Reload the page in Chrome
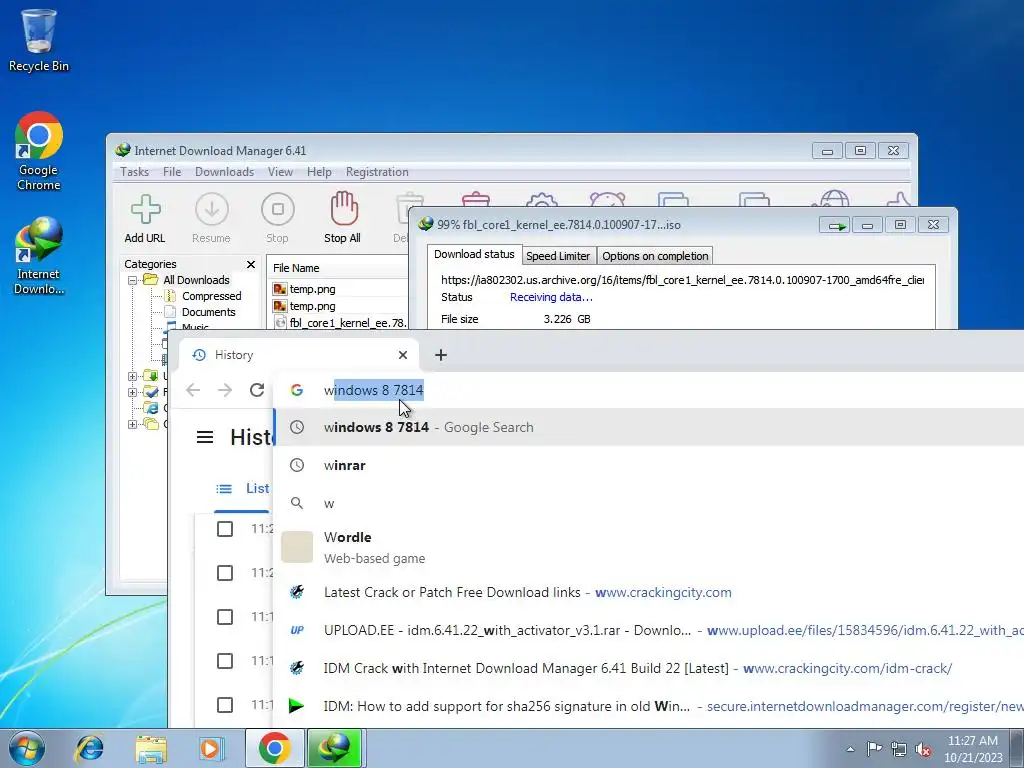Viewport: 1024px width, 768px height. click(x=257, y=390)
